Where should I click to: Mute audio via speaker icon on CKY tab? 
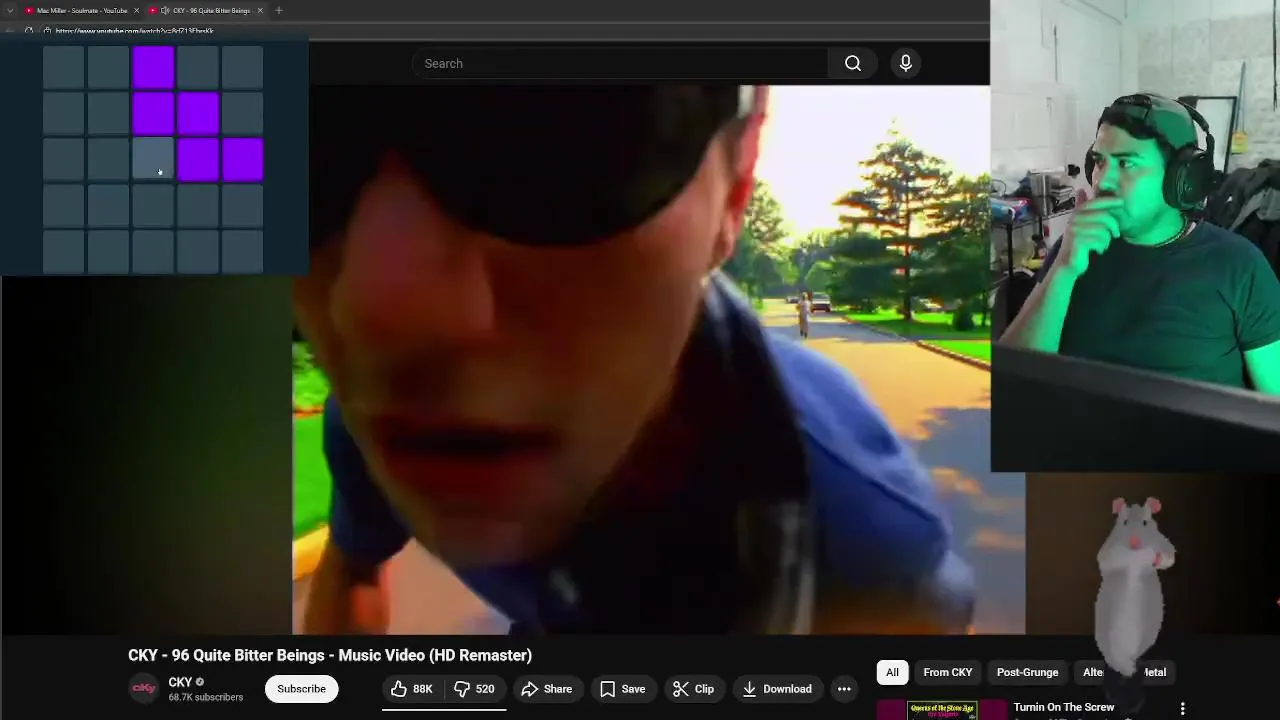165,10
